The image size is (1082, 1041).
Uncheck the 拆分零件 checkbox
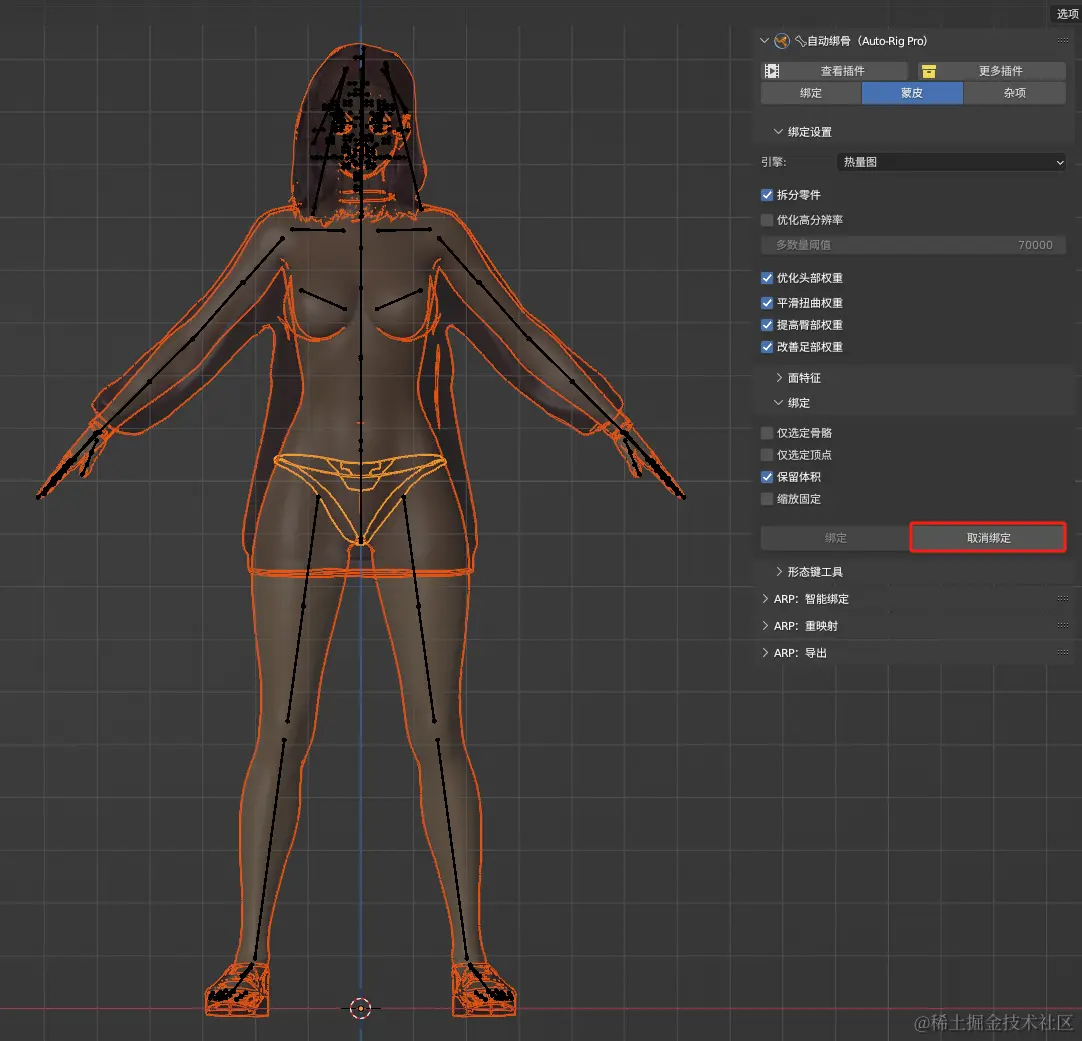point(767,195)
